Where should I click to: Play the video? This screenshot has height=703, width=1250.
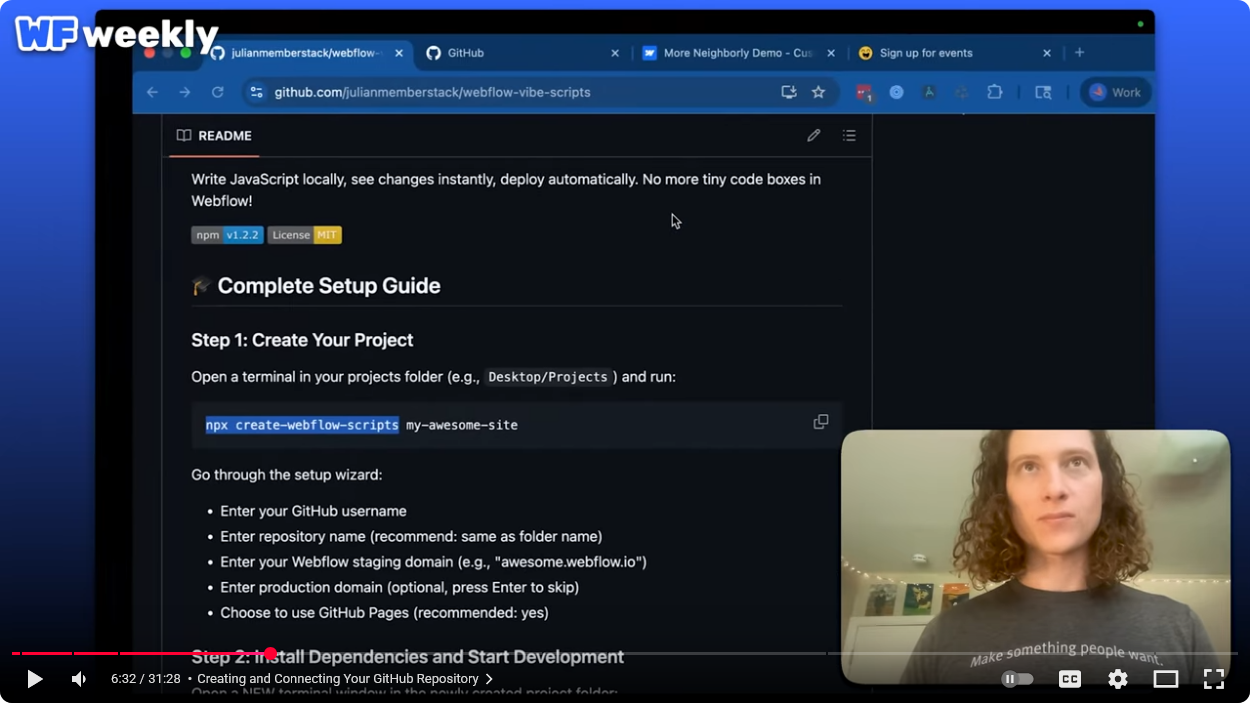click(34, 679)
